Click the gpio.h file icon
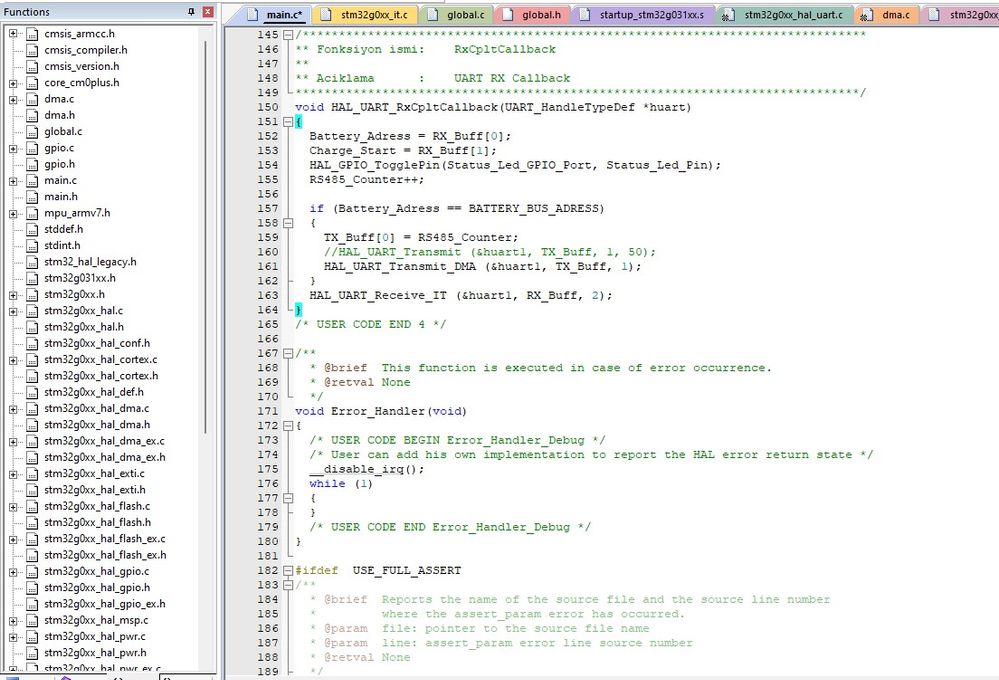This screenshot has width=999, height=680. [x=32, y=164]
